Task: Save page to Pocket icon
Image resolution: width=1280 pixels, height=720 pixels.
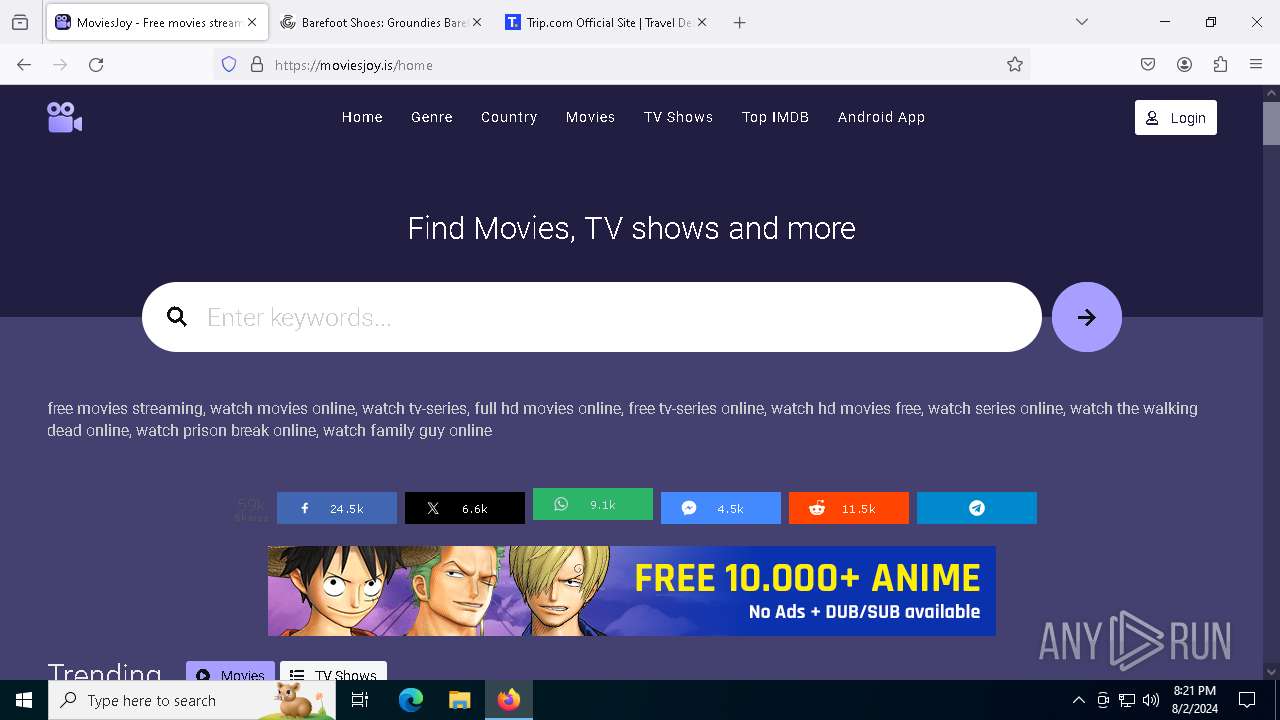Action: click(1148, 65)
